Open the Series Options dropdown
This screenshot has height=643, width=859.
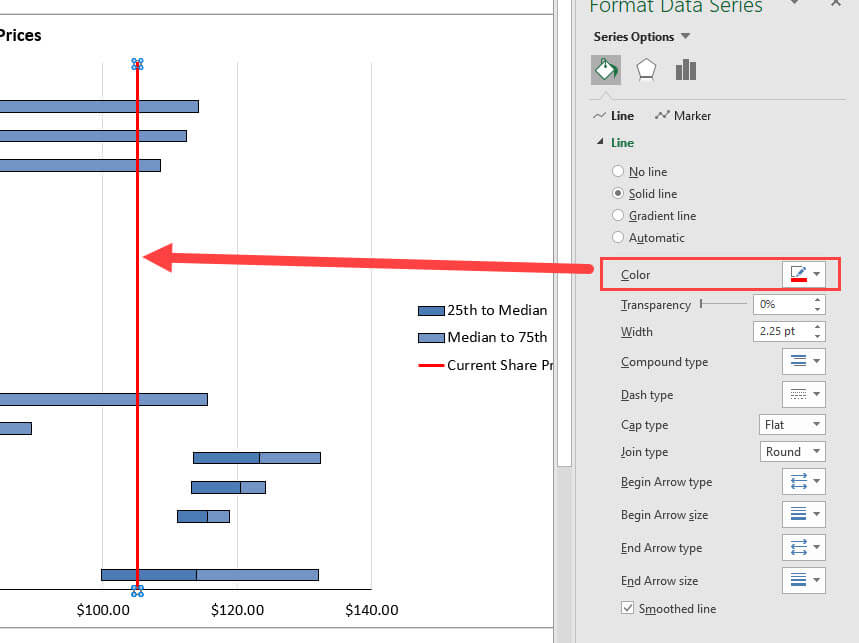pyautogui.click(x=686, y=36)
